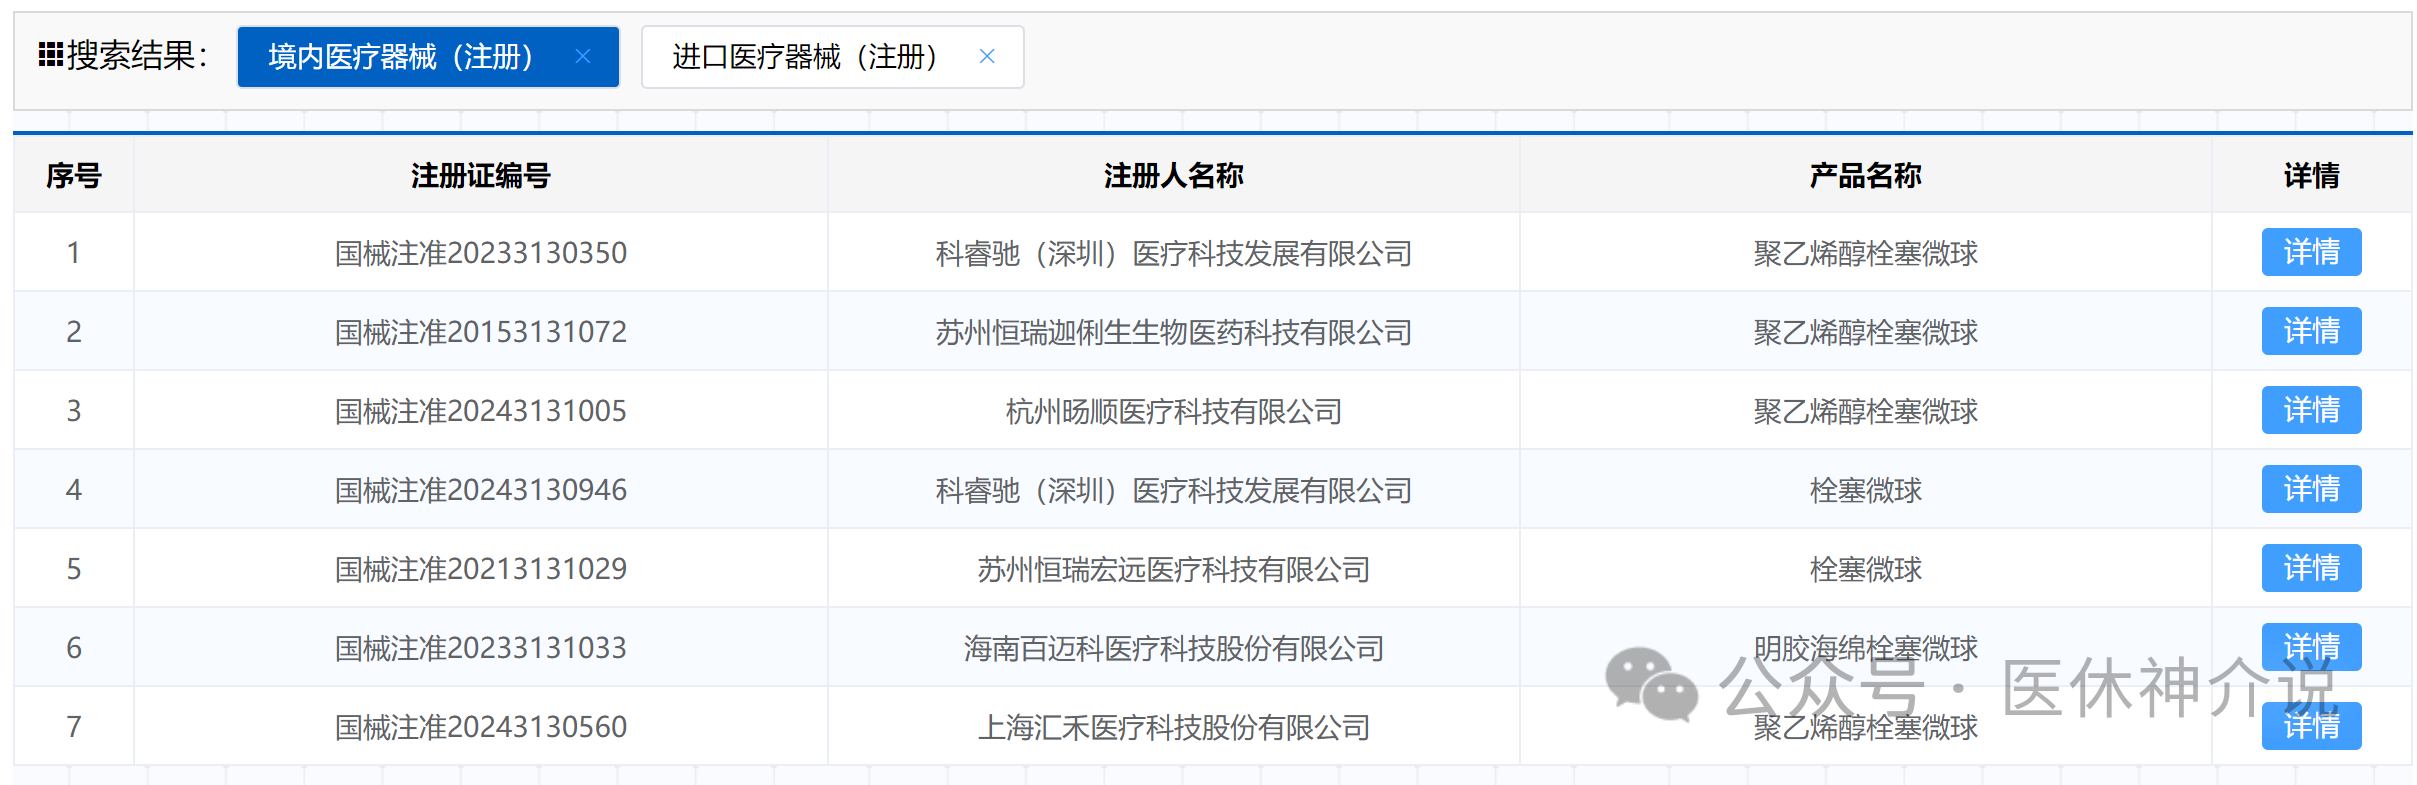The height and width of the screenshot is (785, 2417).
Task: Open 详情 for 国械注准20243131005
Action: click(x=2311, y=410)
